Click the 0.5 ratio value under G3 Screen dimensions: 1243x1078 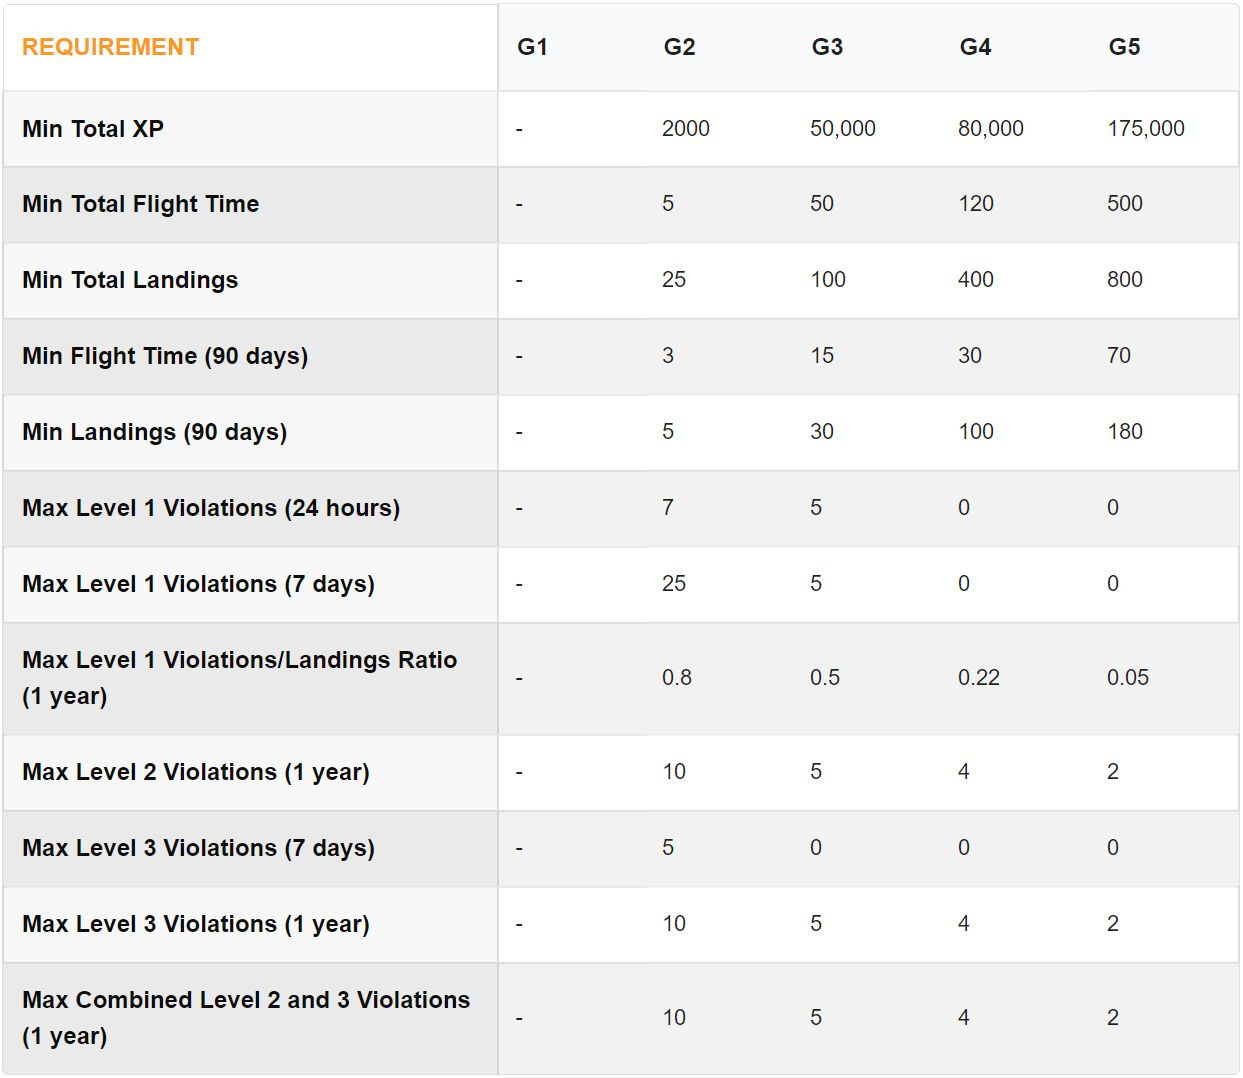point(825,678)
